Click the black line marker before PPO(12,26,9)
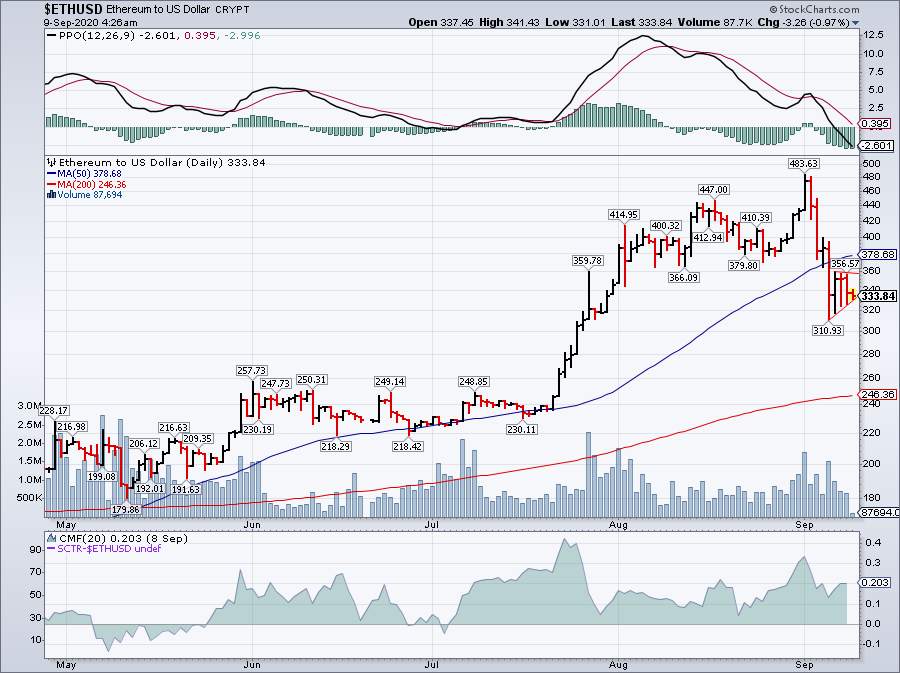900x673 pixels. 52,36
